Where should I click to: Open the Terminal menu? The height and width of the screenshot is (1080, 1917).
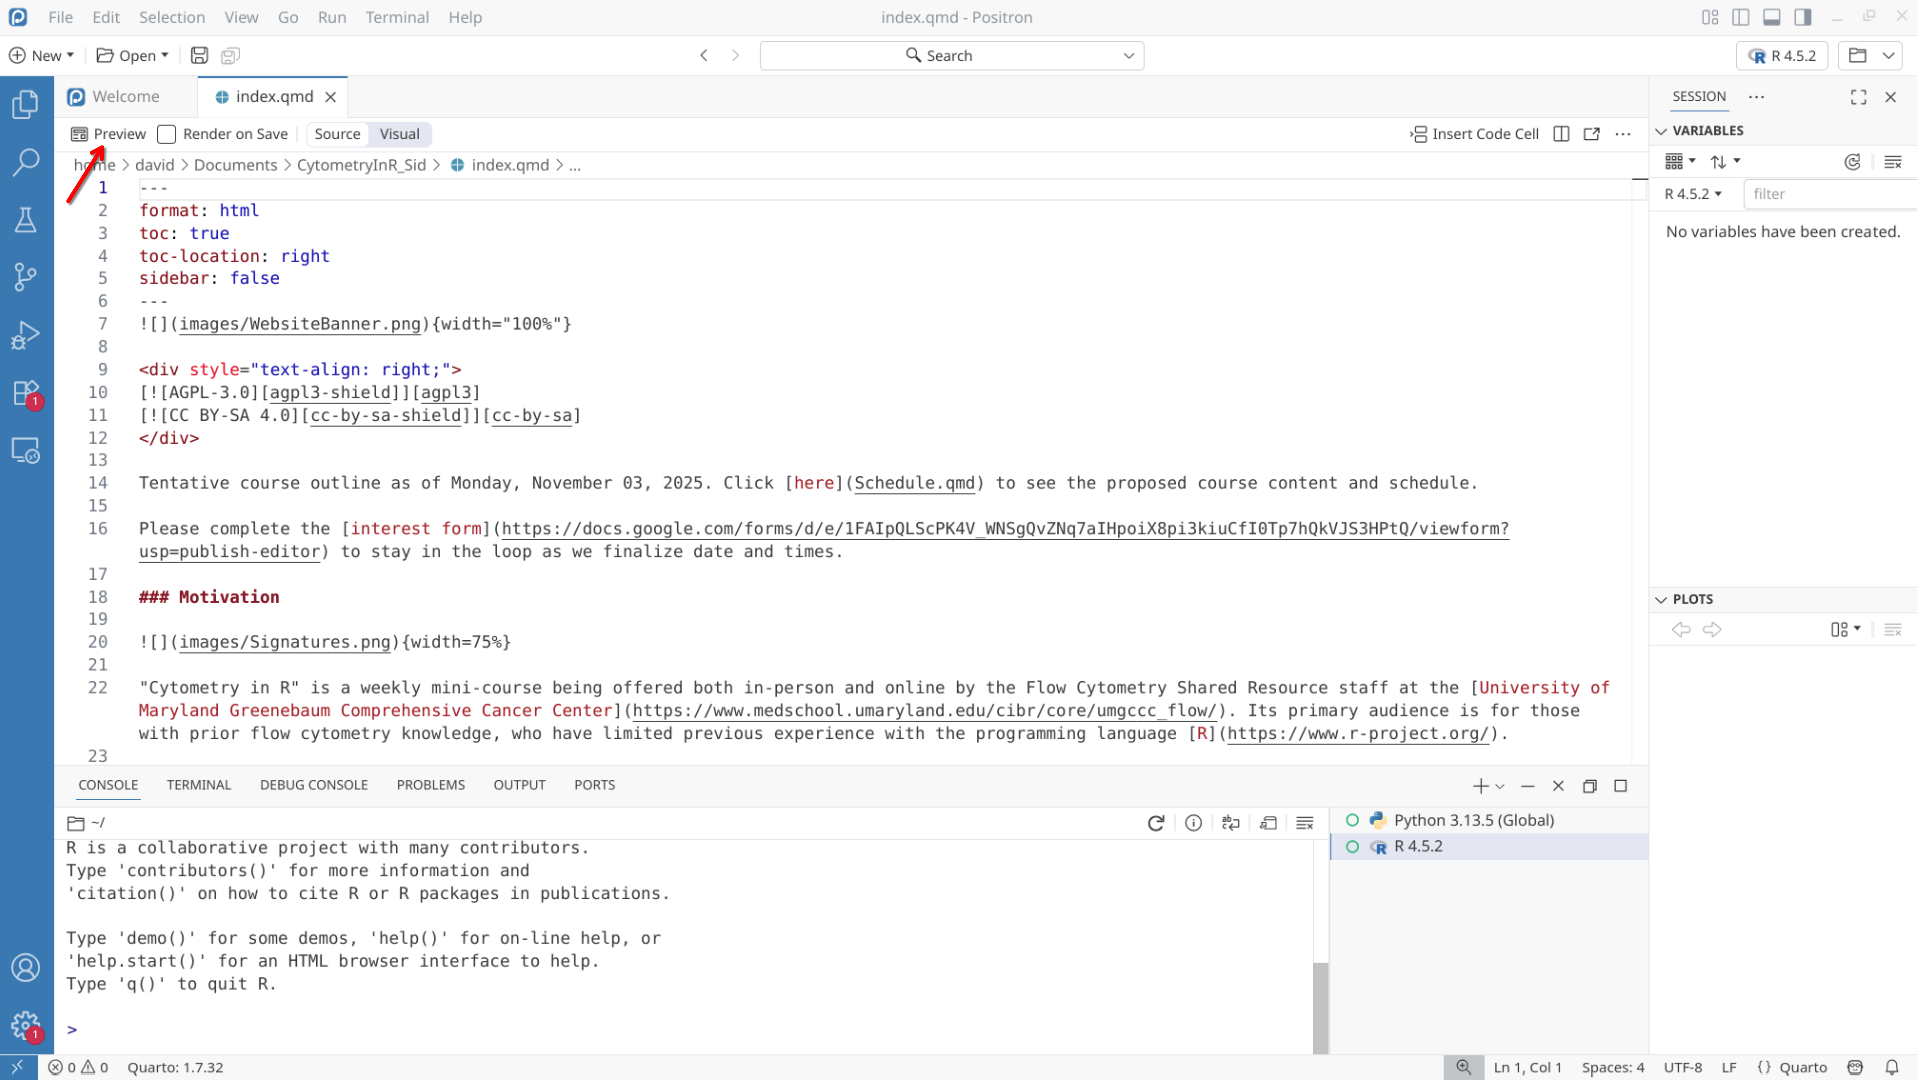click(396, 17)
